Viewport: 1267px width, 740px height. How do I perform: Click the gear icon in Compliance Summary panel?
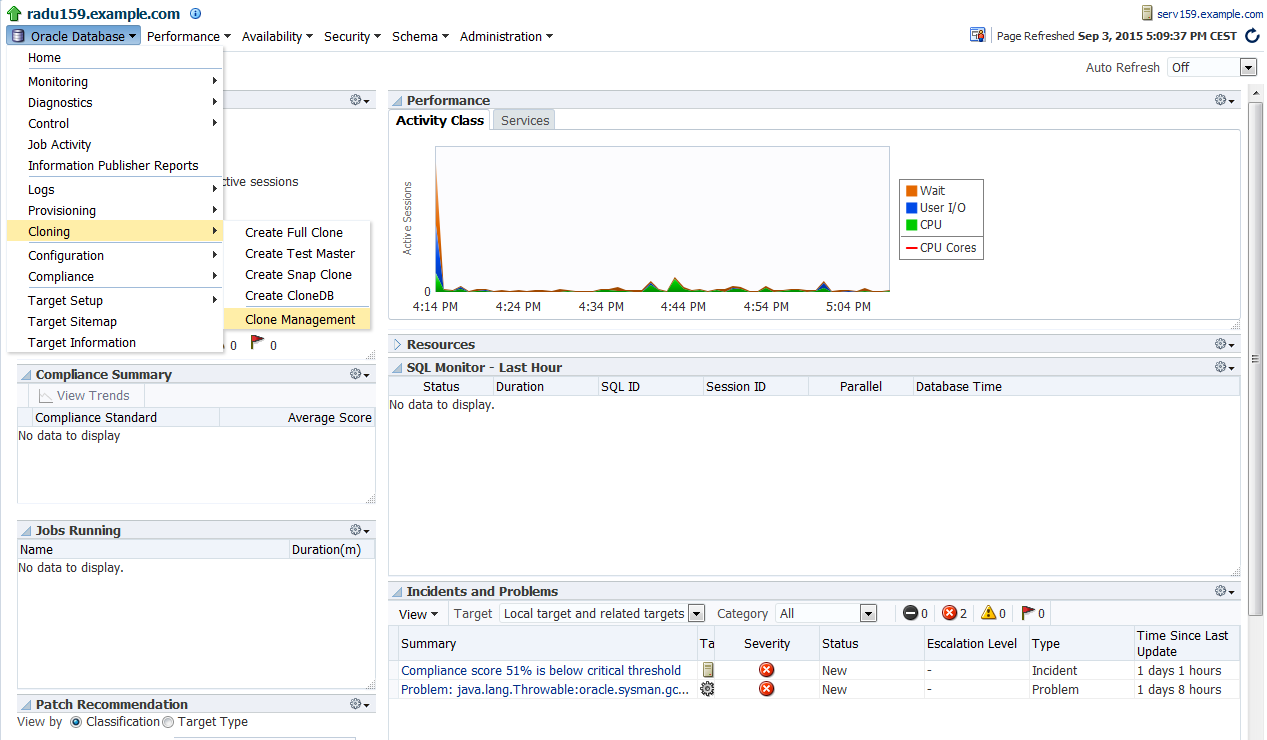click(x=359, y=374)
